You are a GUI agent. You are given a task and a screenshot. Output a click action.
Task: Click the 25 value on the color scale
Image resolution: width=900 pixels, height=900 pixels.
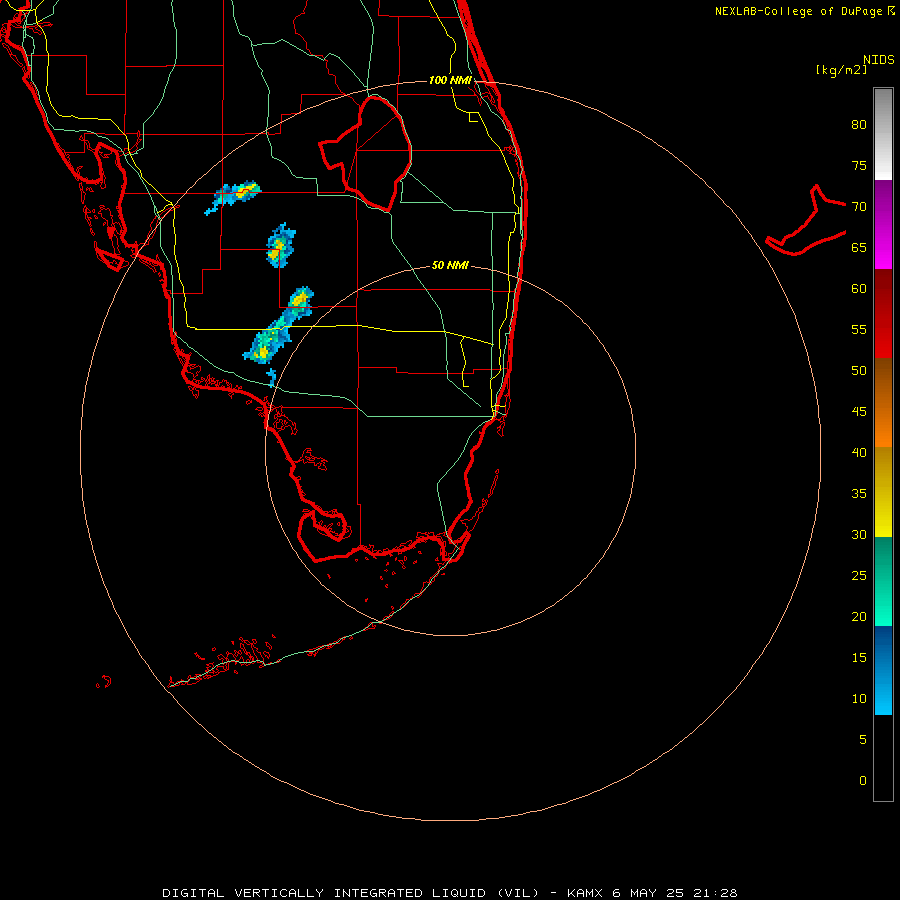859,575
